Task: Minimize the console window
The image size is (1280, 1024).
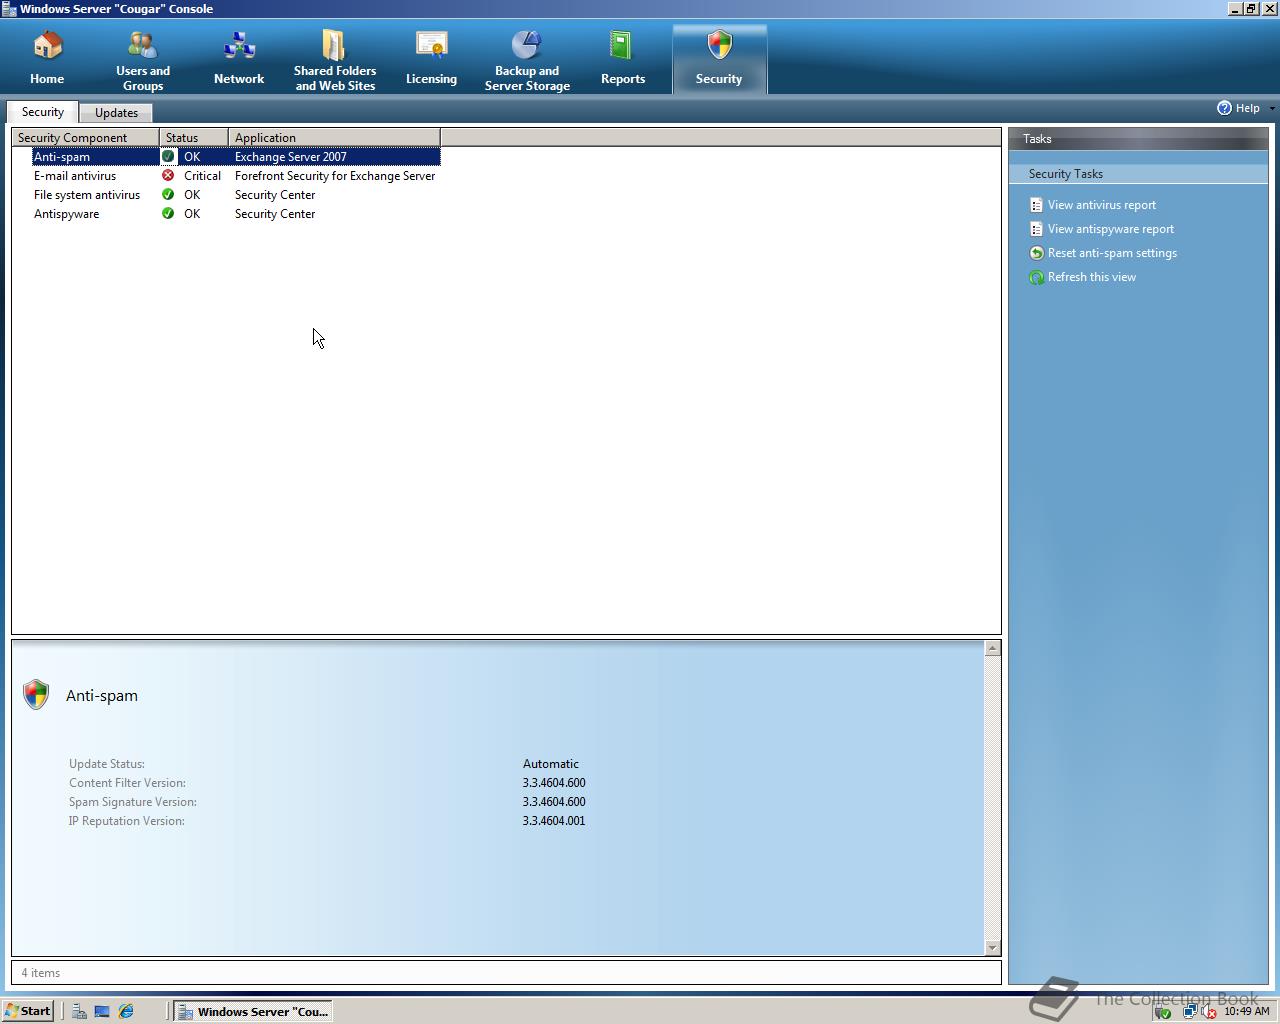Action: [1235, 8]
